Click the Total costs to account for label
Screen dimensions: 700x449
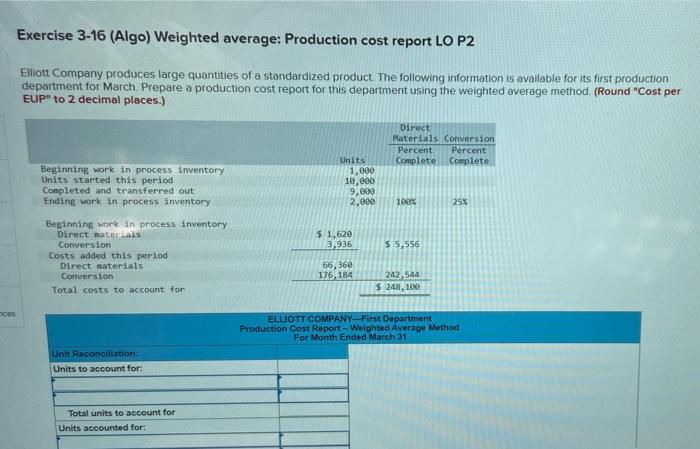pyautogui.click(x=118, y=290)
